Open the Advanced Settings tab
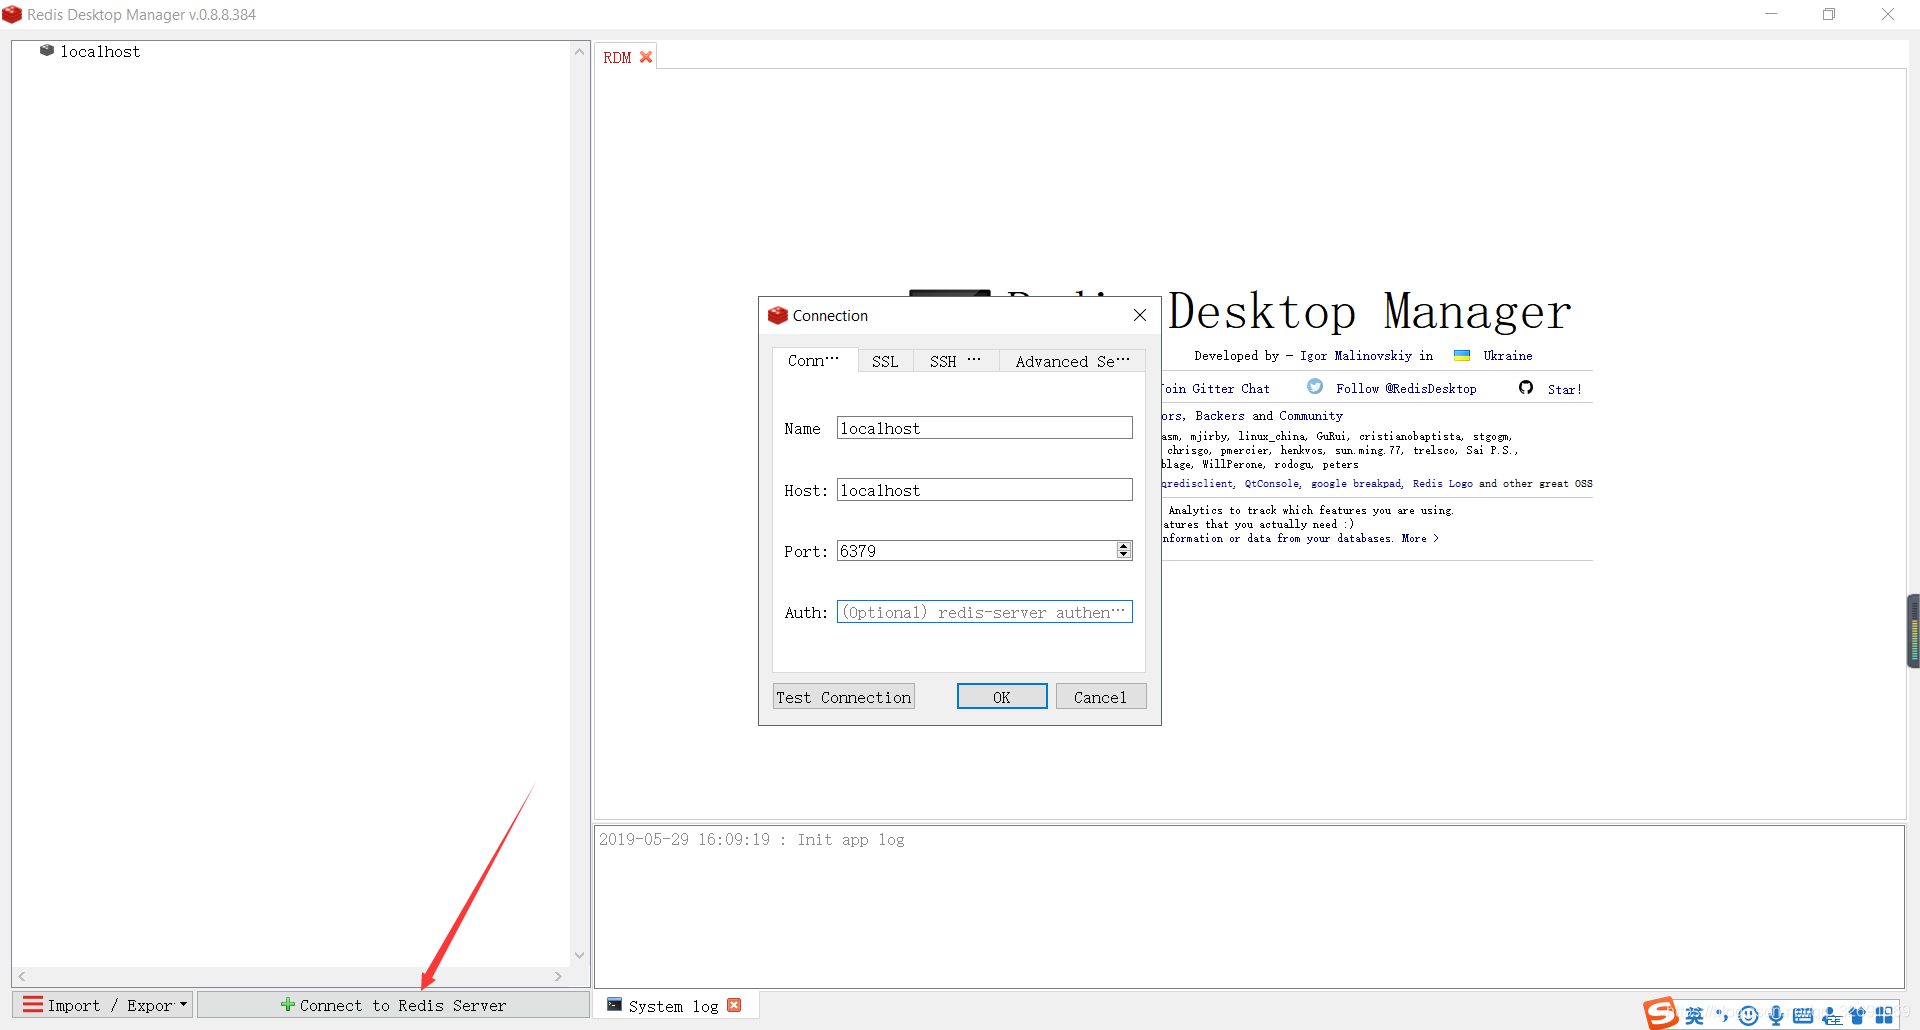This screenshot has width=1920, height=1030. click(x=1072, y=361)
